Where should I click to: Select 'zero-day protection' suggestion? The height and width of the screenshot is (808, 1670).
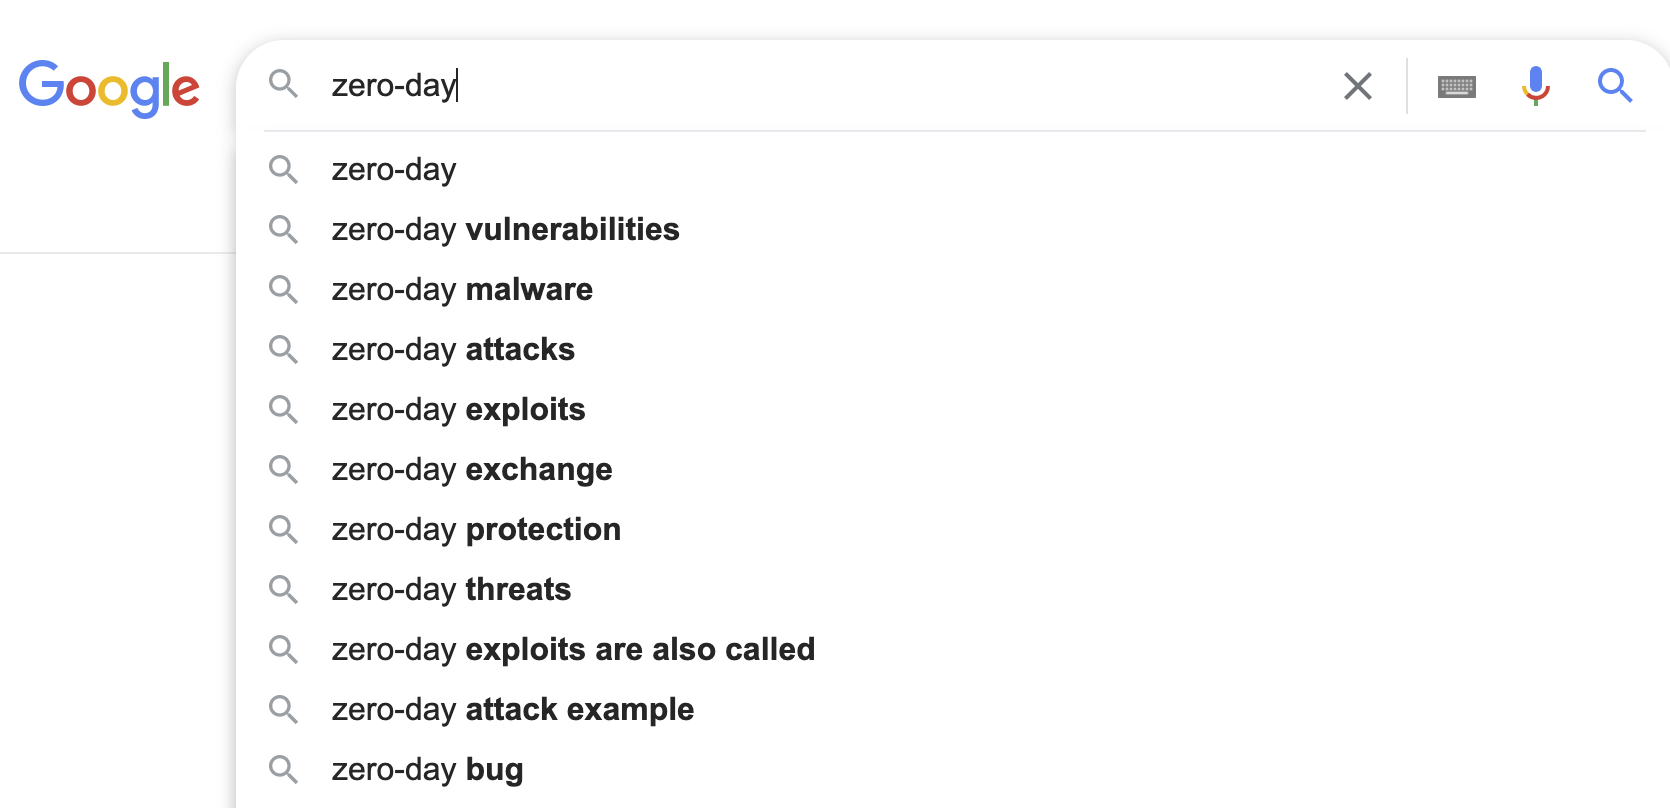476,530
